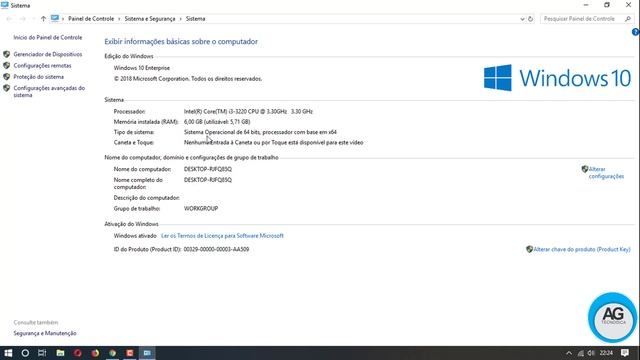Click the search magnifier icon
The image size is (640, 360).
628,19
